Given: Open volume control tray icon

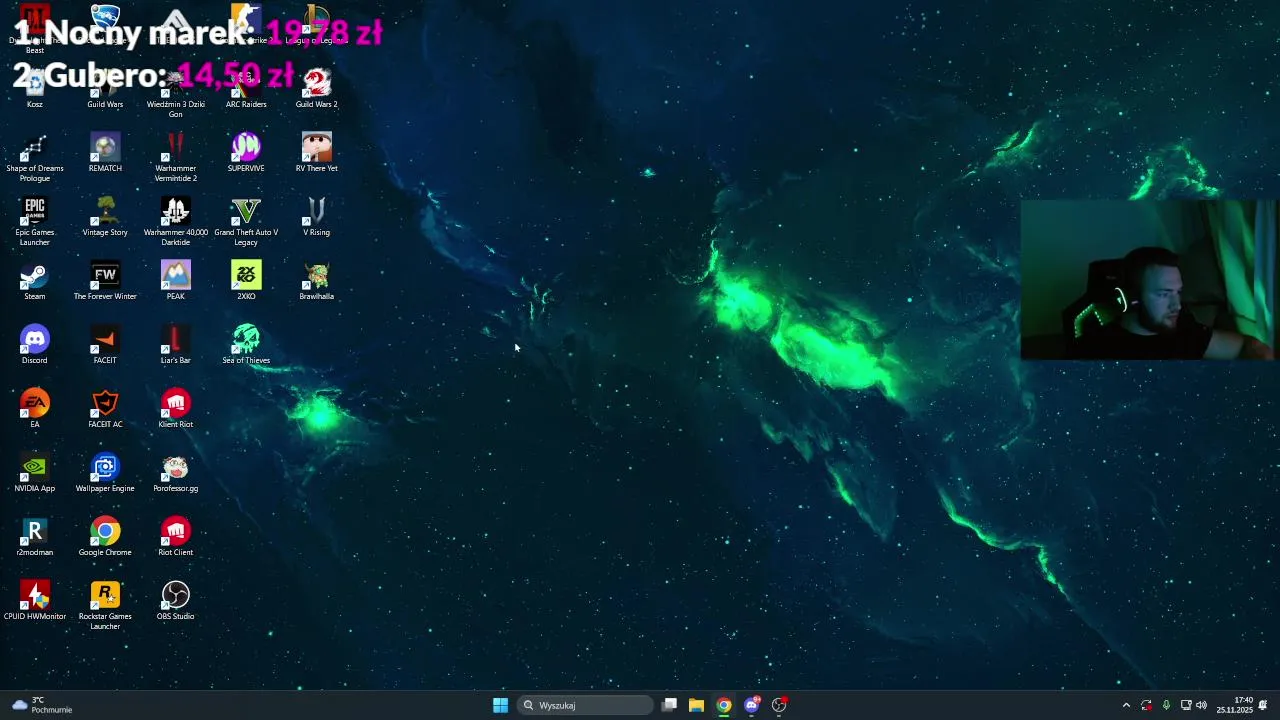Looking at the screenshot, I should point(1201,705).
